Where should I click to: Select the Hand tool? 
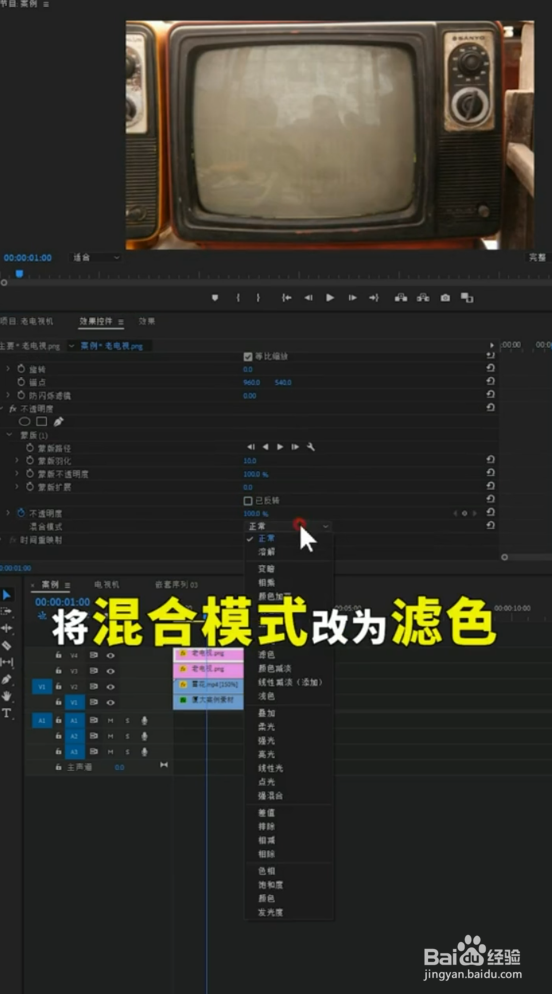pyautogui.click(x=6, y=696)
